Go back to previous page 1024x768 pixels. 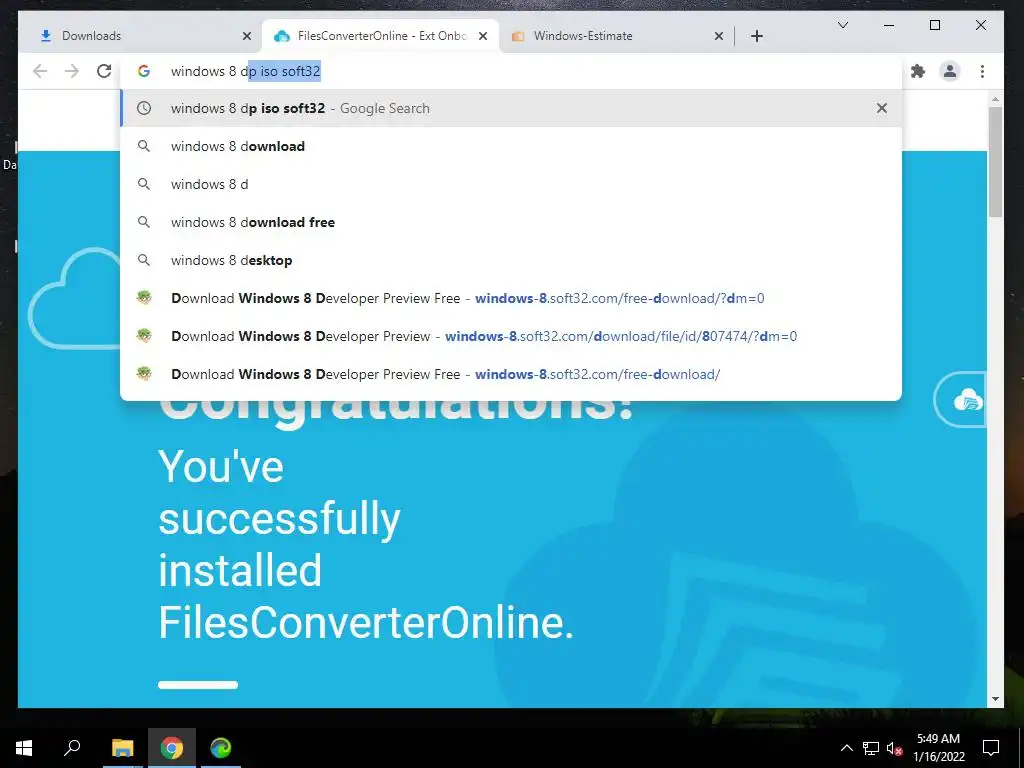point(40,71)
